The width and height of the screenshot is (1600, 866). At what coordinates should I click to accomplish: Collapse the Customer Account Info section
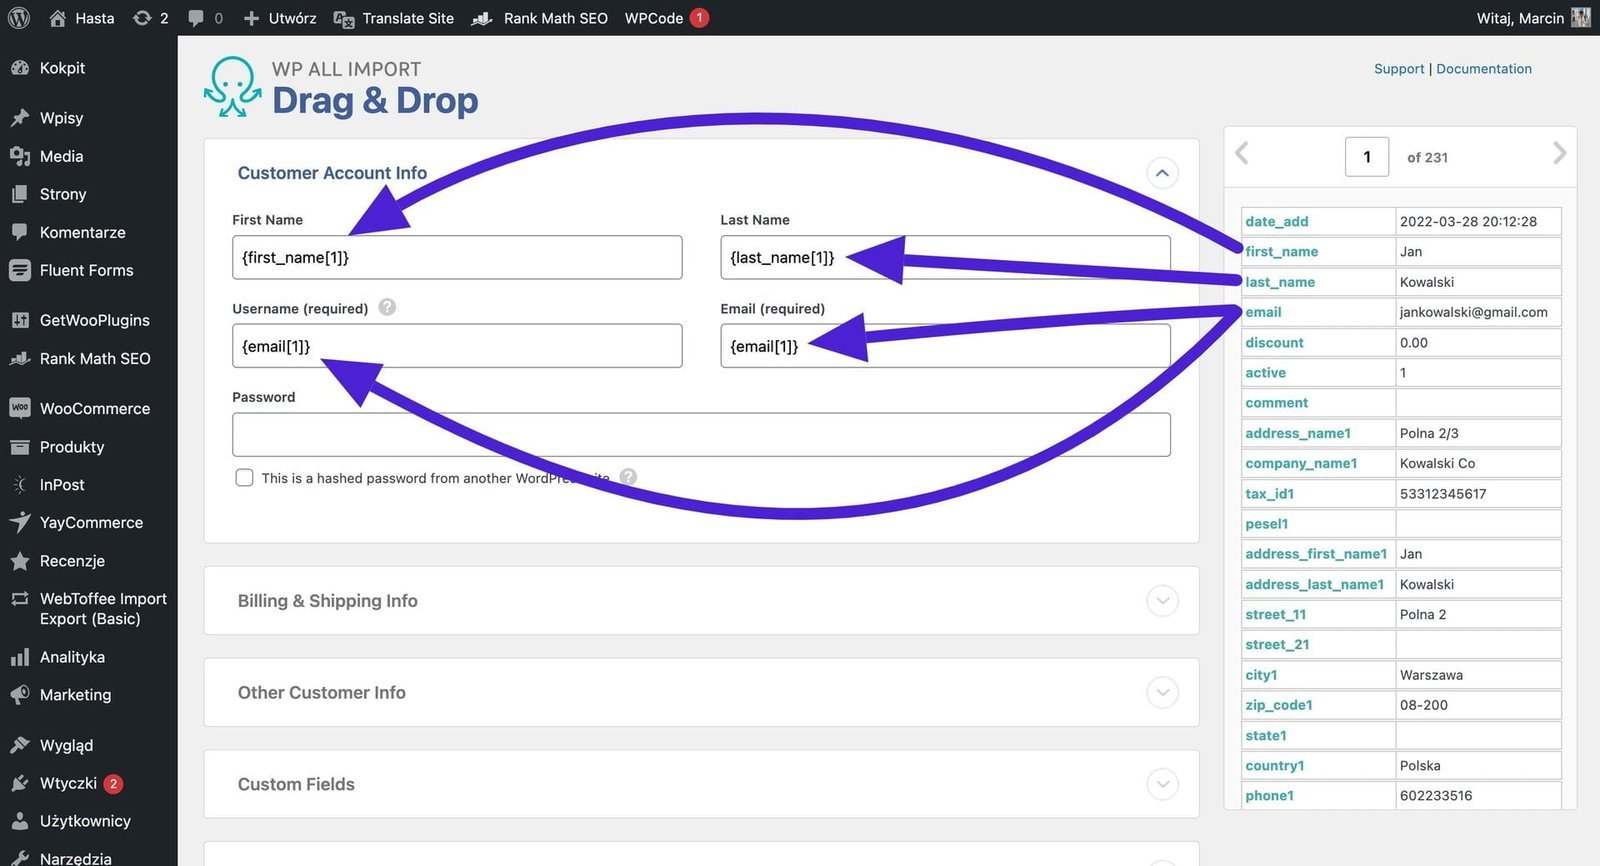click(1161, 173)
